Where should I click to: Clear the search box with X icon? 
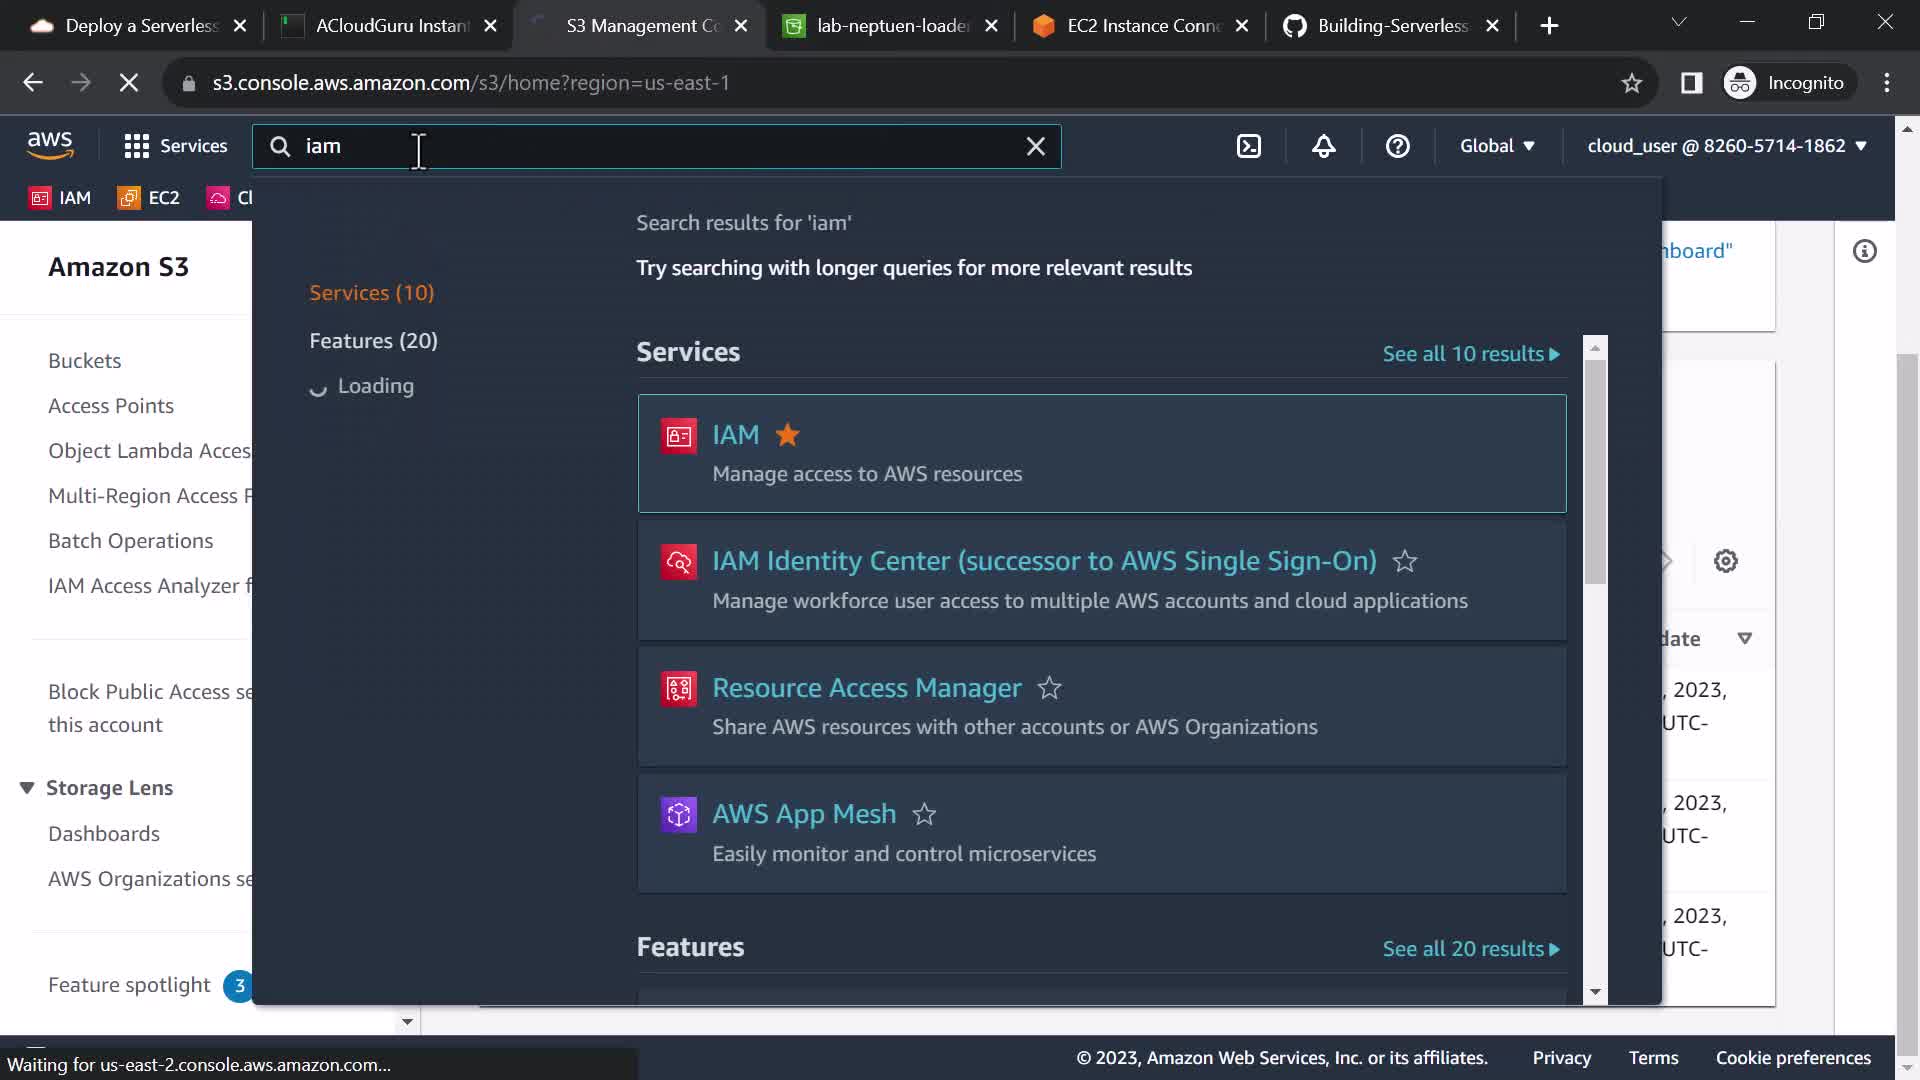pyautogui.click(x=1035, y=146)
